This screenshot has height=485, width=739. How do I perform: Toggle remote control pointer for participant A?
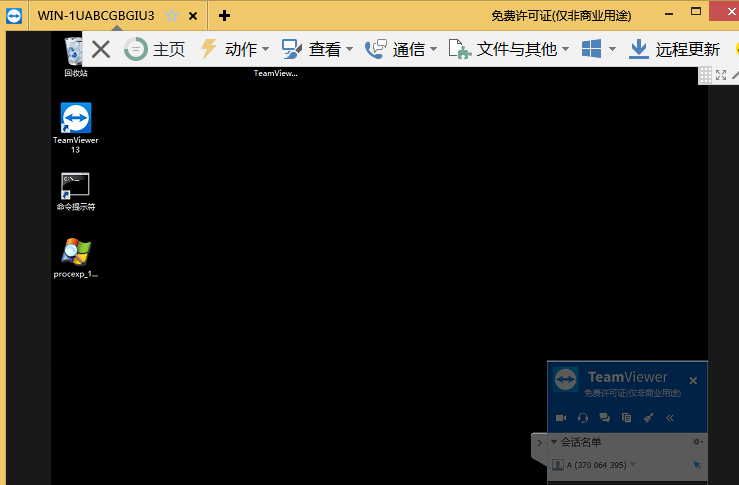click(x=696, y=465)
